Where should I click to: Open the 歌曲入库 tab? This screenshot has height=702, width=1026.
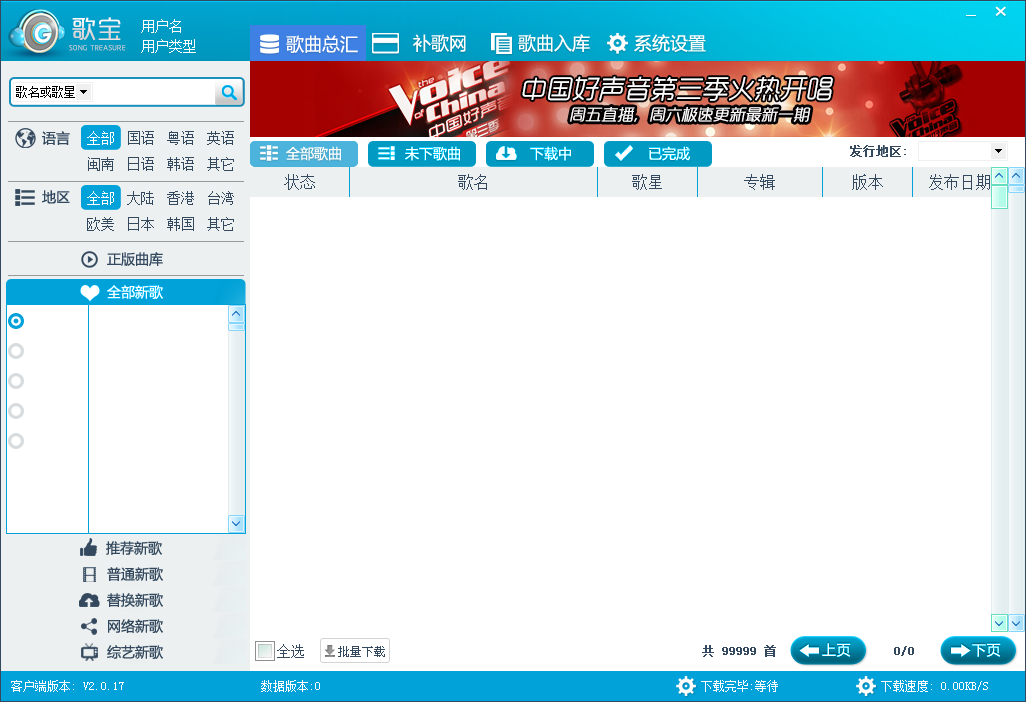point(540,44)
